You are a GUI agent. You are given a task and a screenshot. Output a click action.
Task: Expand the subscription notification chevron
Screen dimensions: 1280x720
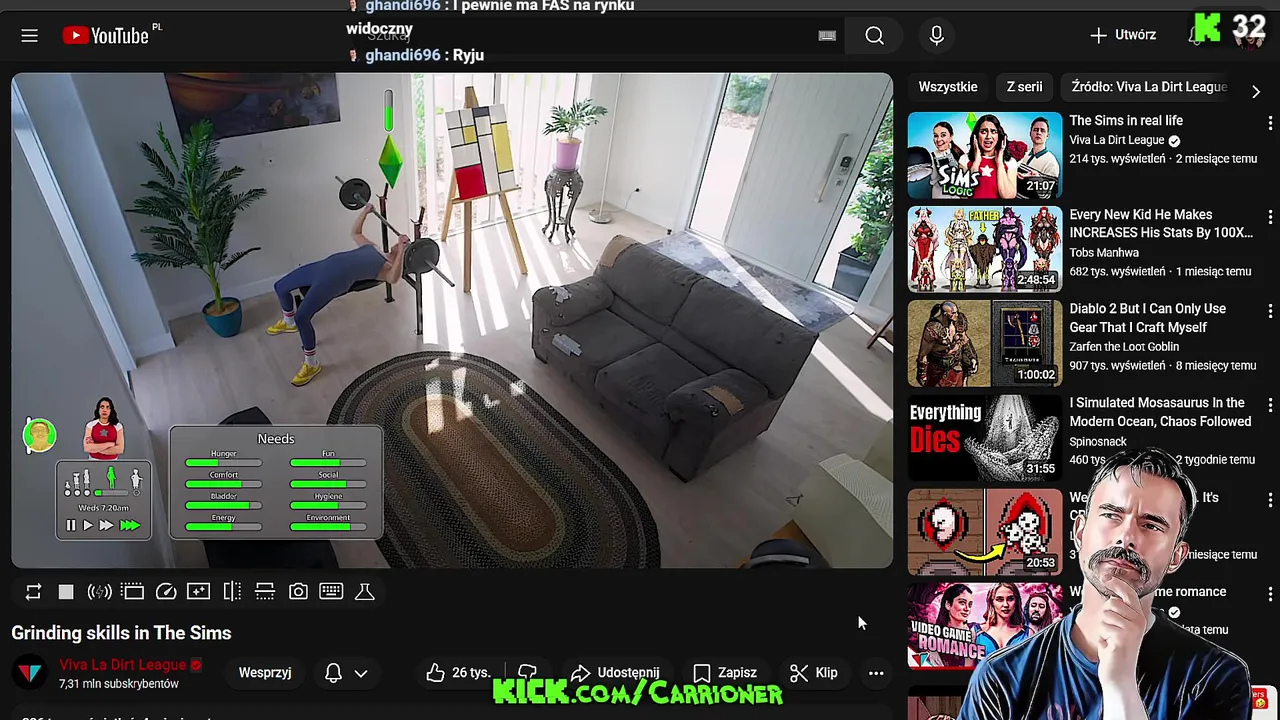[x=361, y=673]
